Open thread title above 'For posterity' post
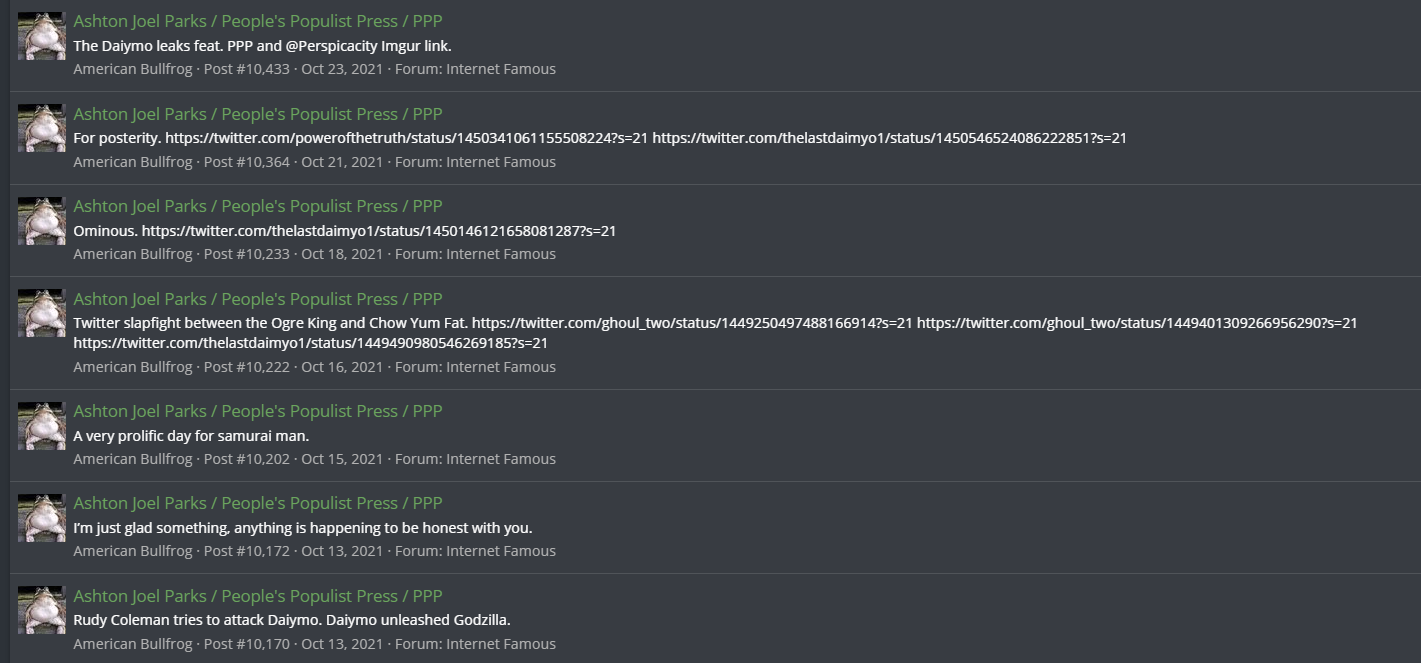Viewport: 1421px width, 663px height. click(x=258, y=114)
